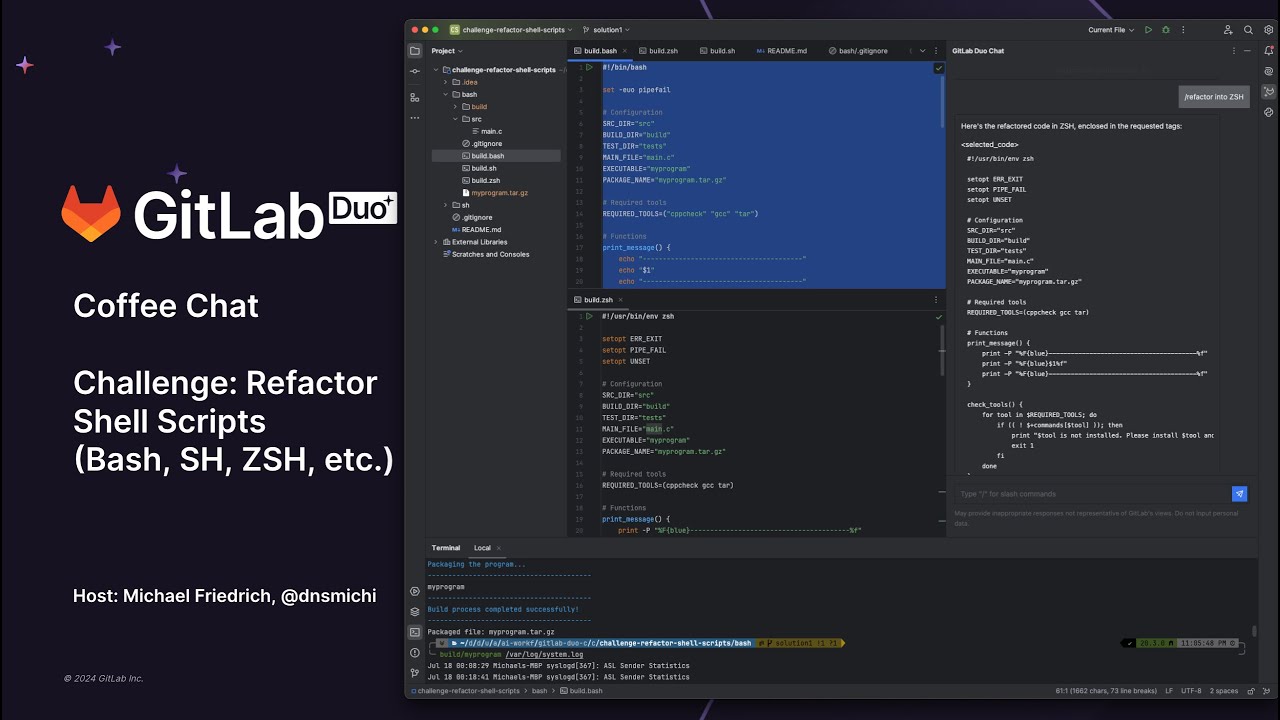
Task: Open the Project view dropdown
Action: coord(446,51)
